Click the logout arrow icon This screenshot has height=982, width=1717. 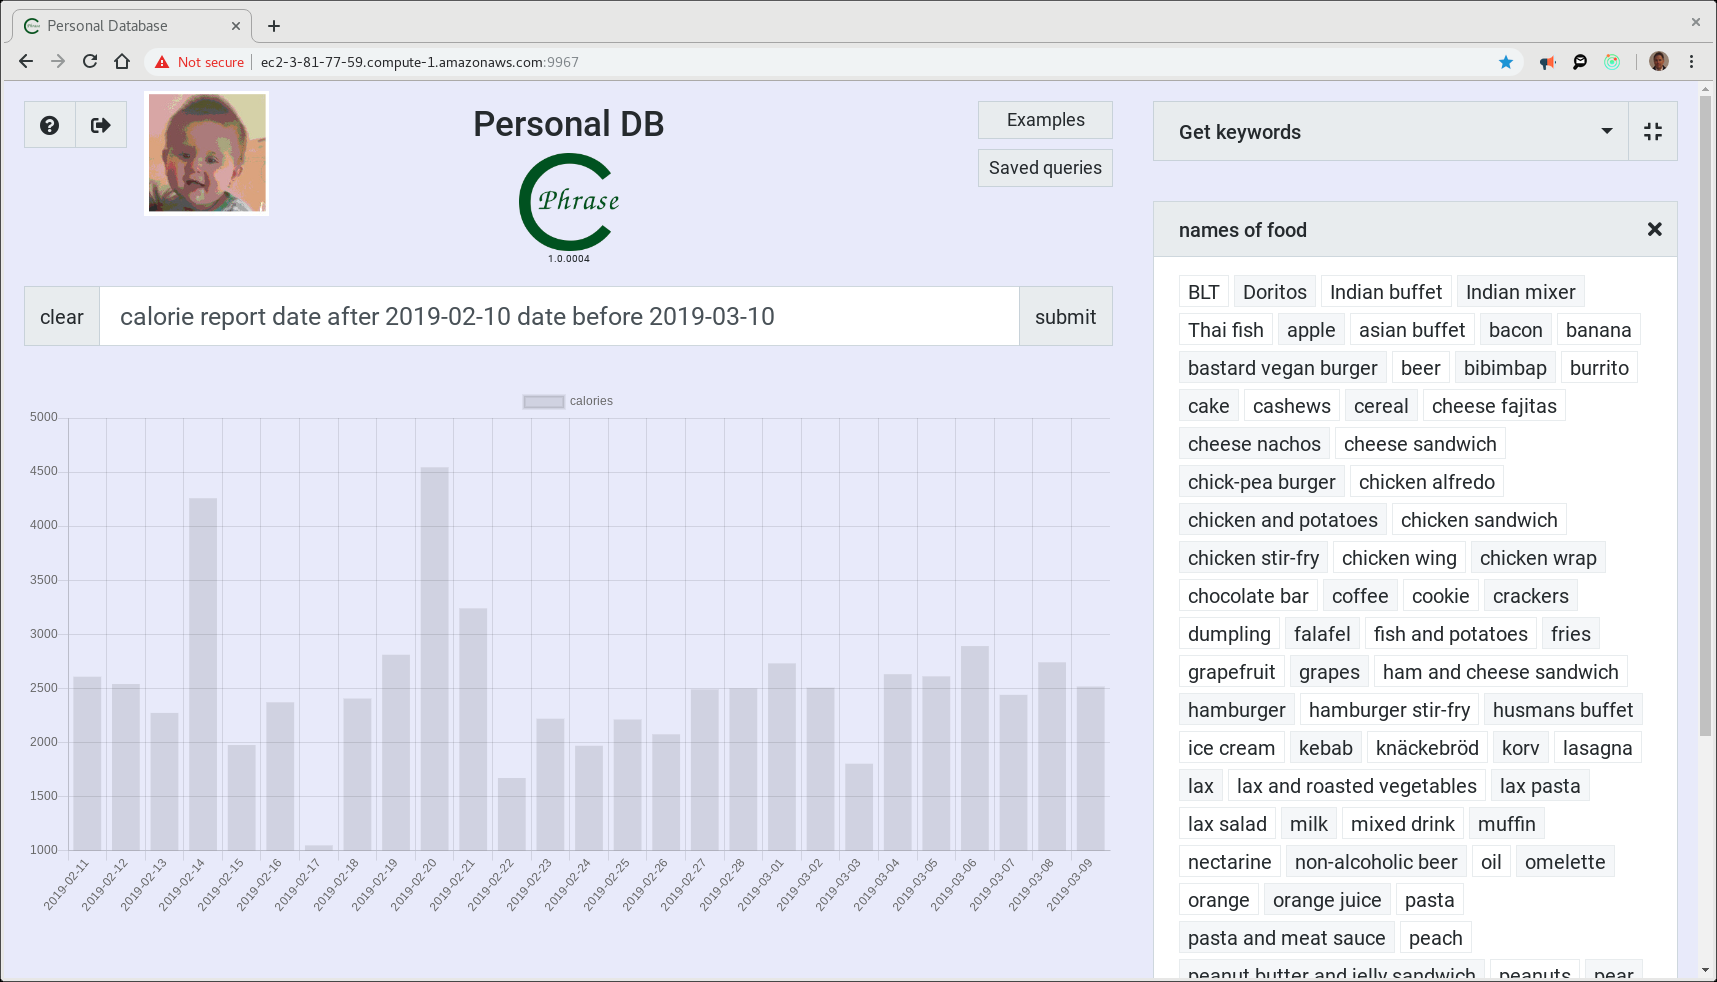(x=101, y=125)
